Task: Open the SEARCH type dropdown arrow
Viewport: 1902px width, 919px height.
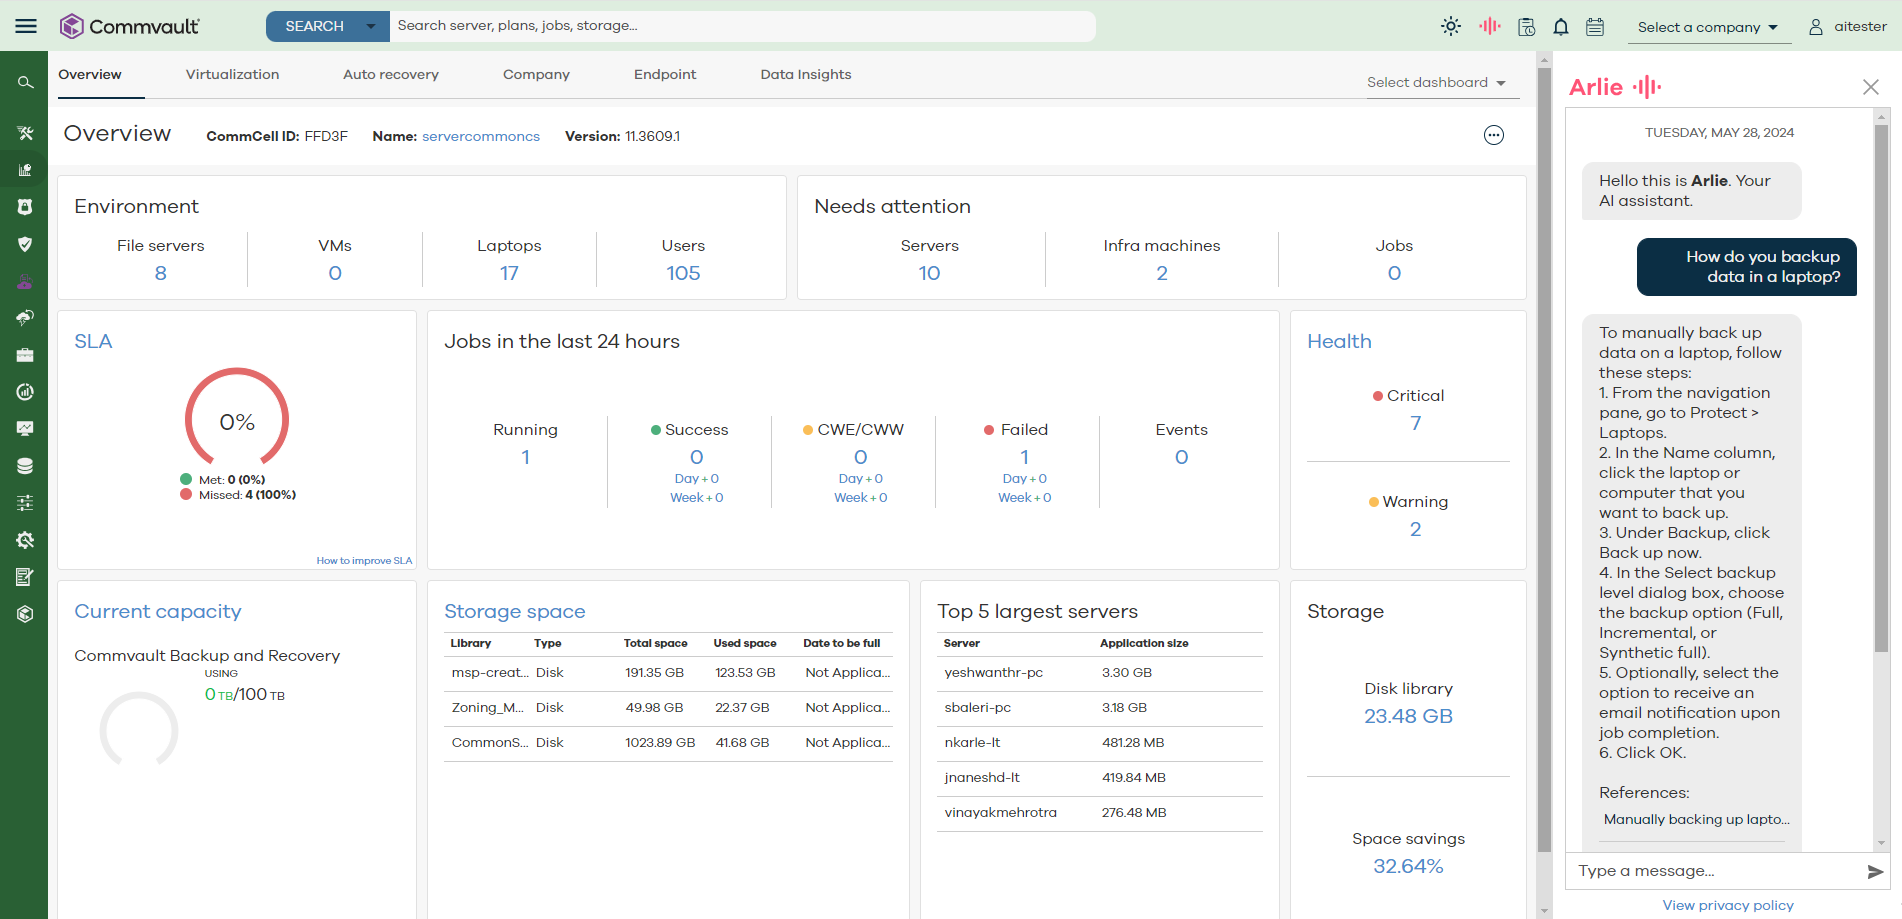Action: click(371, 26)
